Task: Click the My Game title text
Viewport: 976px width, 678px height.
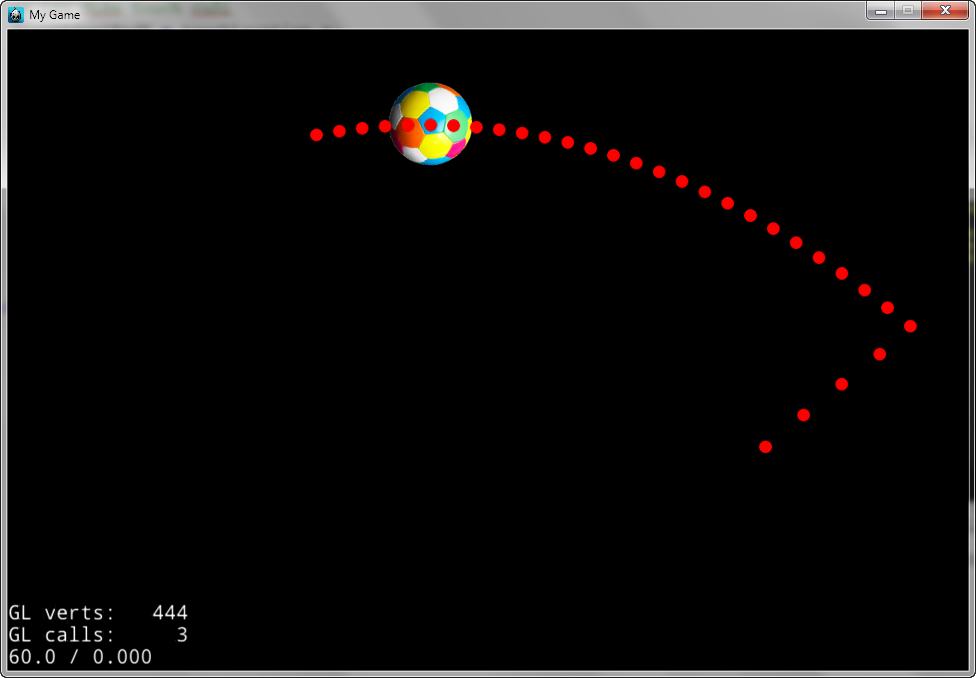Action: click(55, 15)
